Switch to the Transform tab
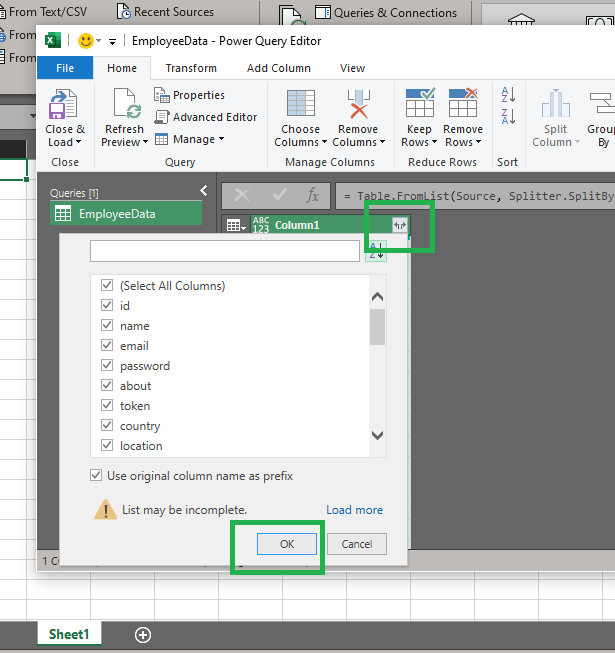 pyautogui.click(x=191, y=68)
